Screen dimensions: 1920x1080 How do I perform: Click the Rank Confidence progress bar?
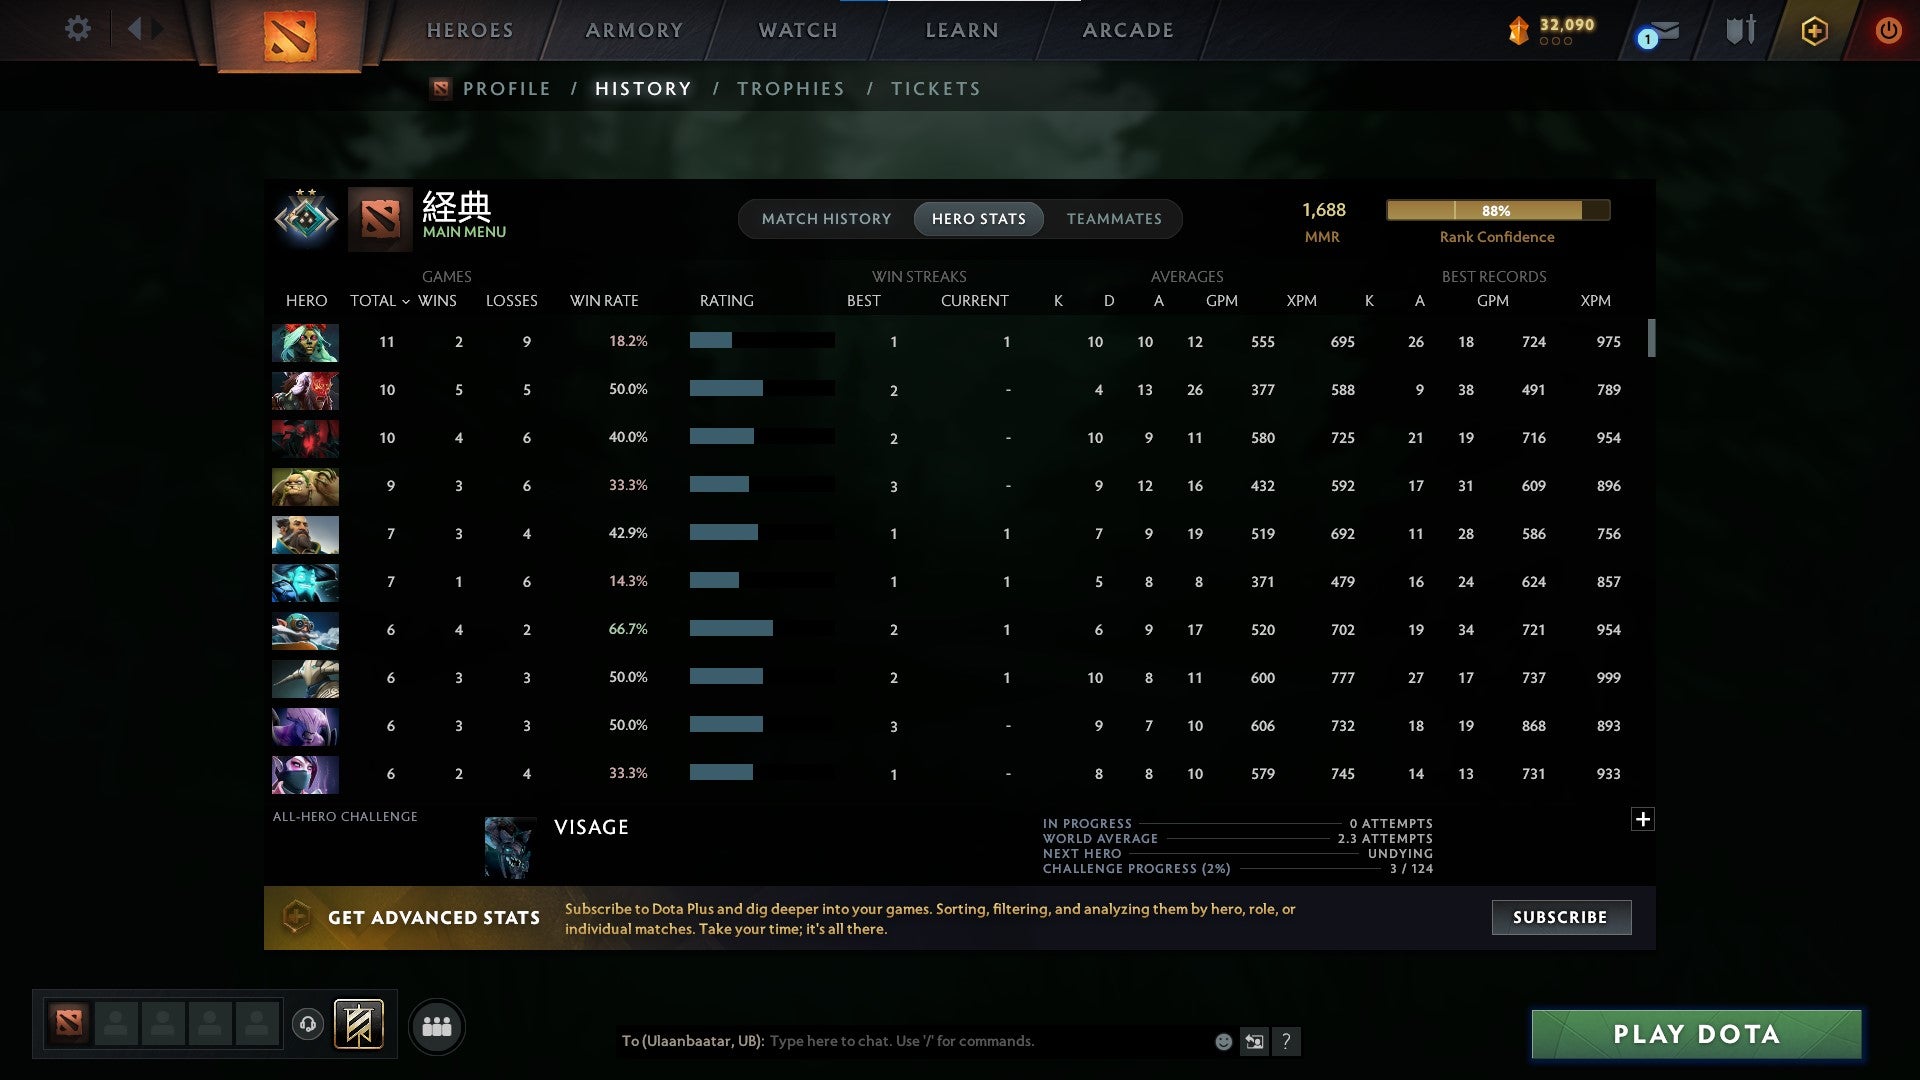(1497, 210)
